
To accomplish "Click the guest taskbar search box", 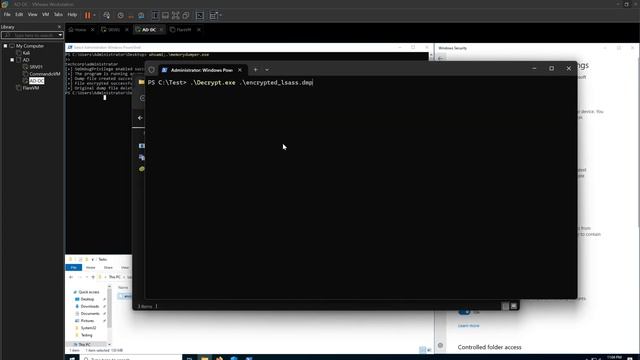I will click(x=131, y=358).
